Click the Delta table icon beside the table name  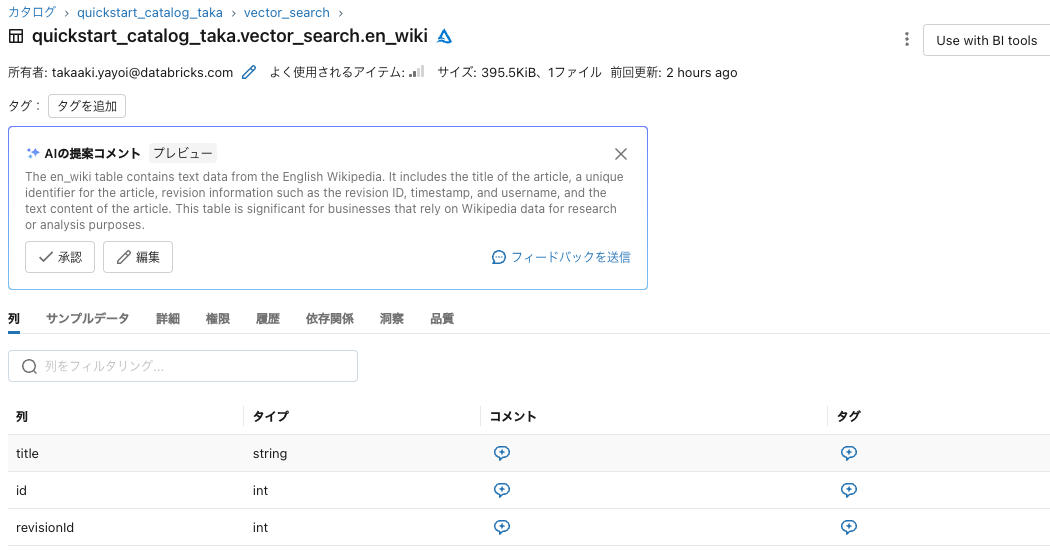point(445,37)
